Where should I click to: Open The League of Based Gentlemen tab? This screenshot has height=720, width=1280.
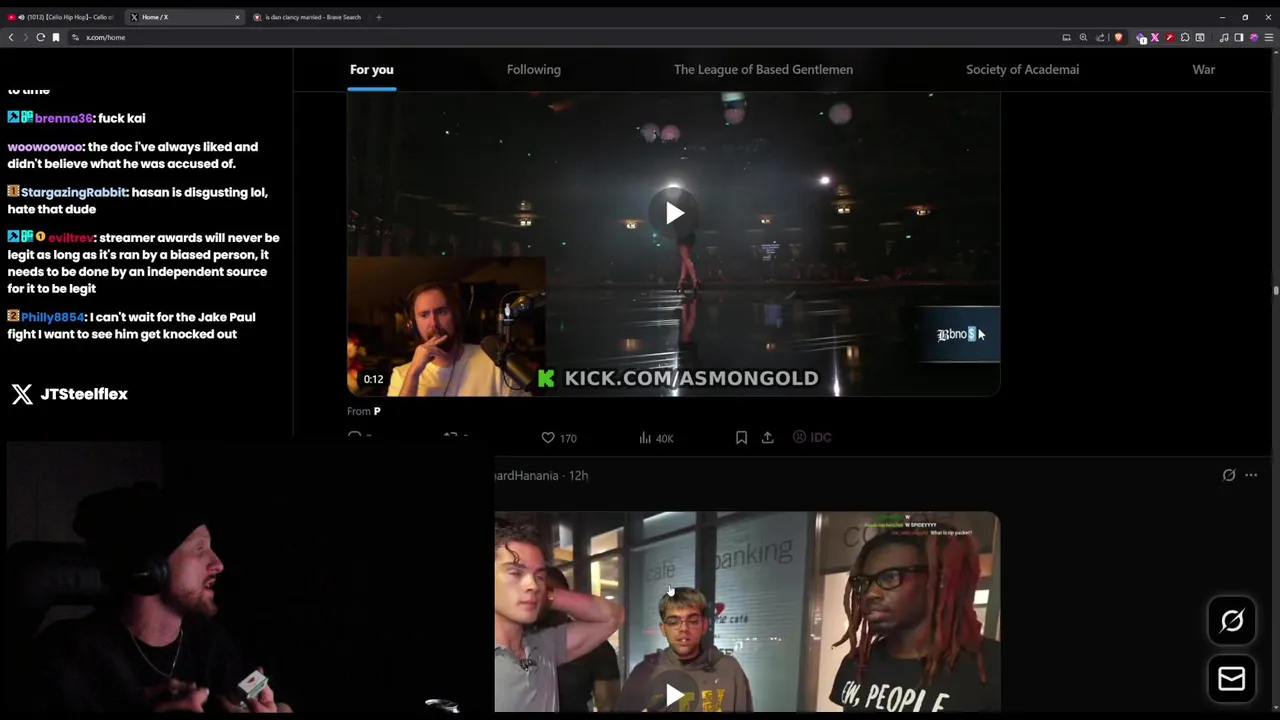tap(763, 69)
